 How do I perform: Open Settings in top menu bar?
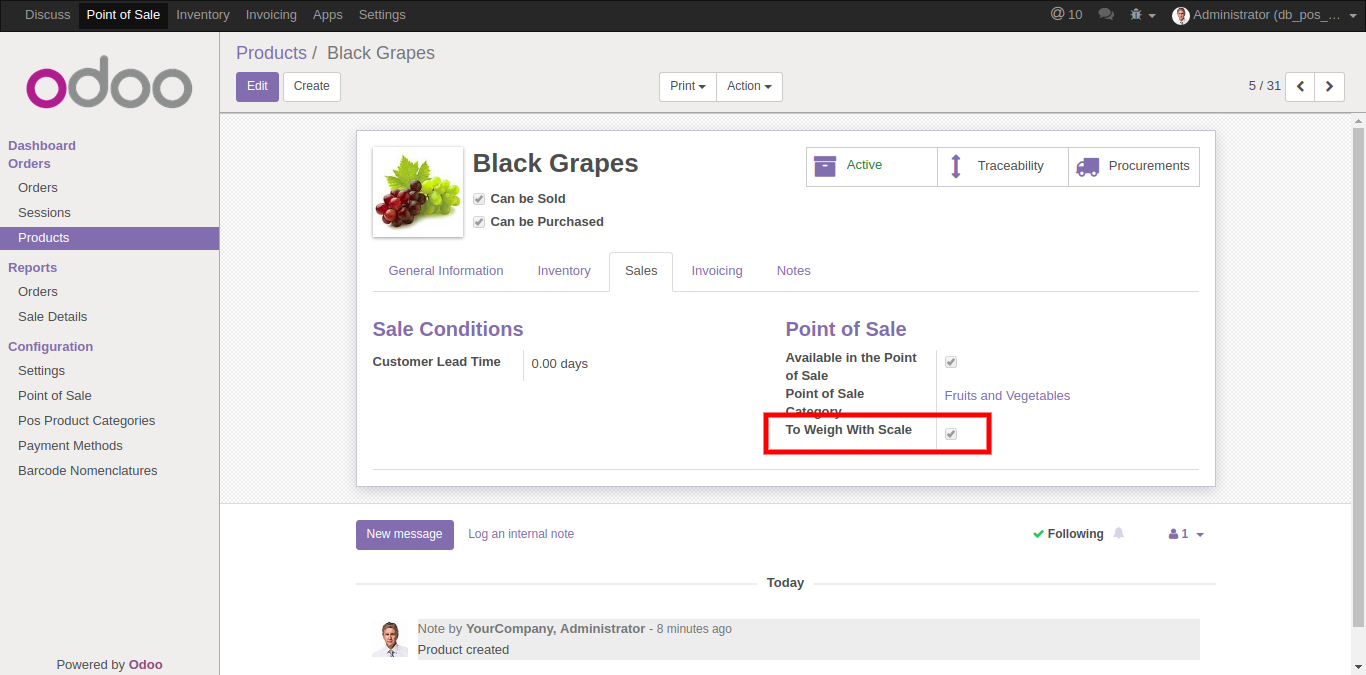click(x=382, y=15)
